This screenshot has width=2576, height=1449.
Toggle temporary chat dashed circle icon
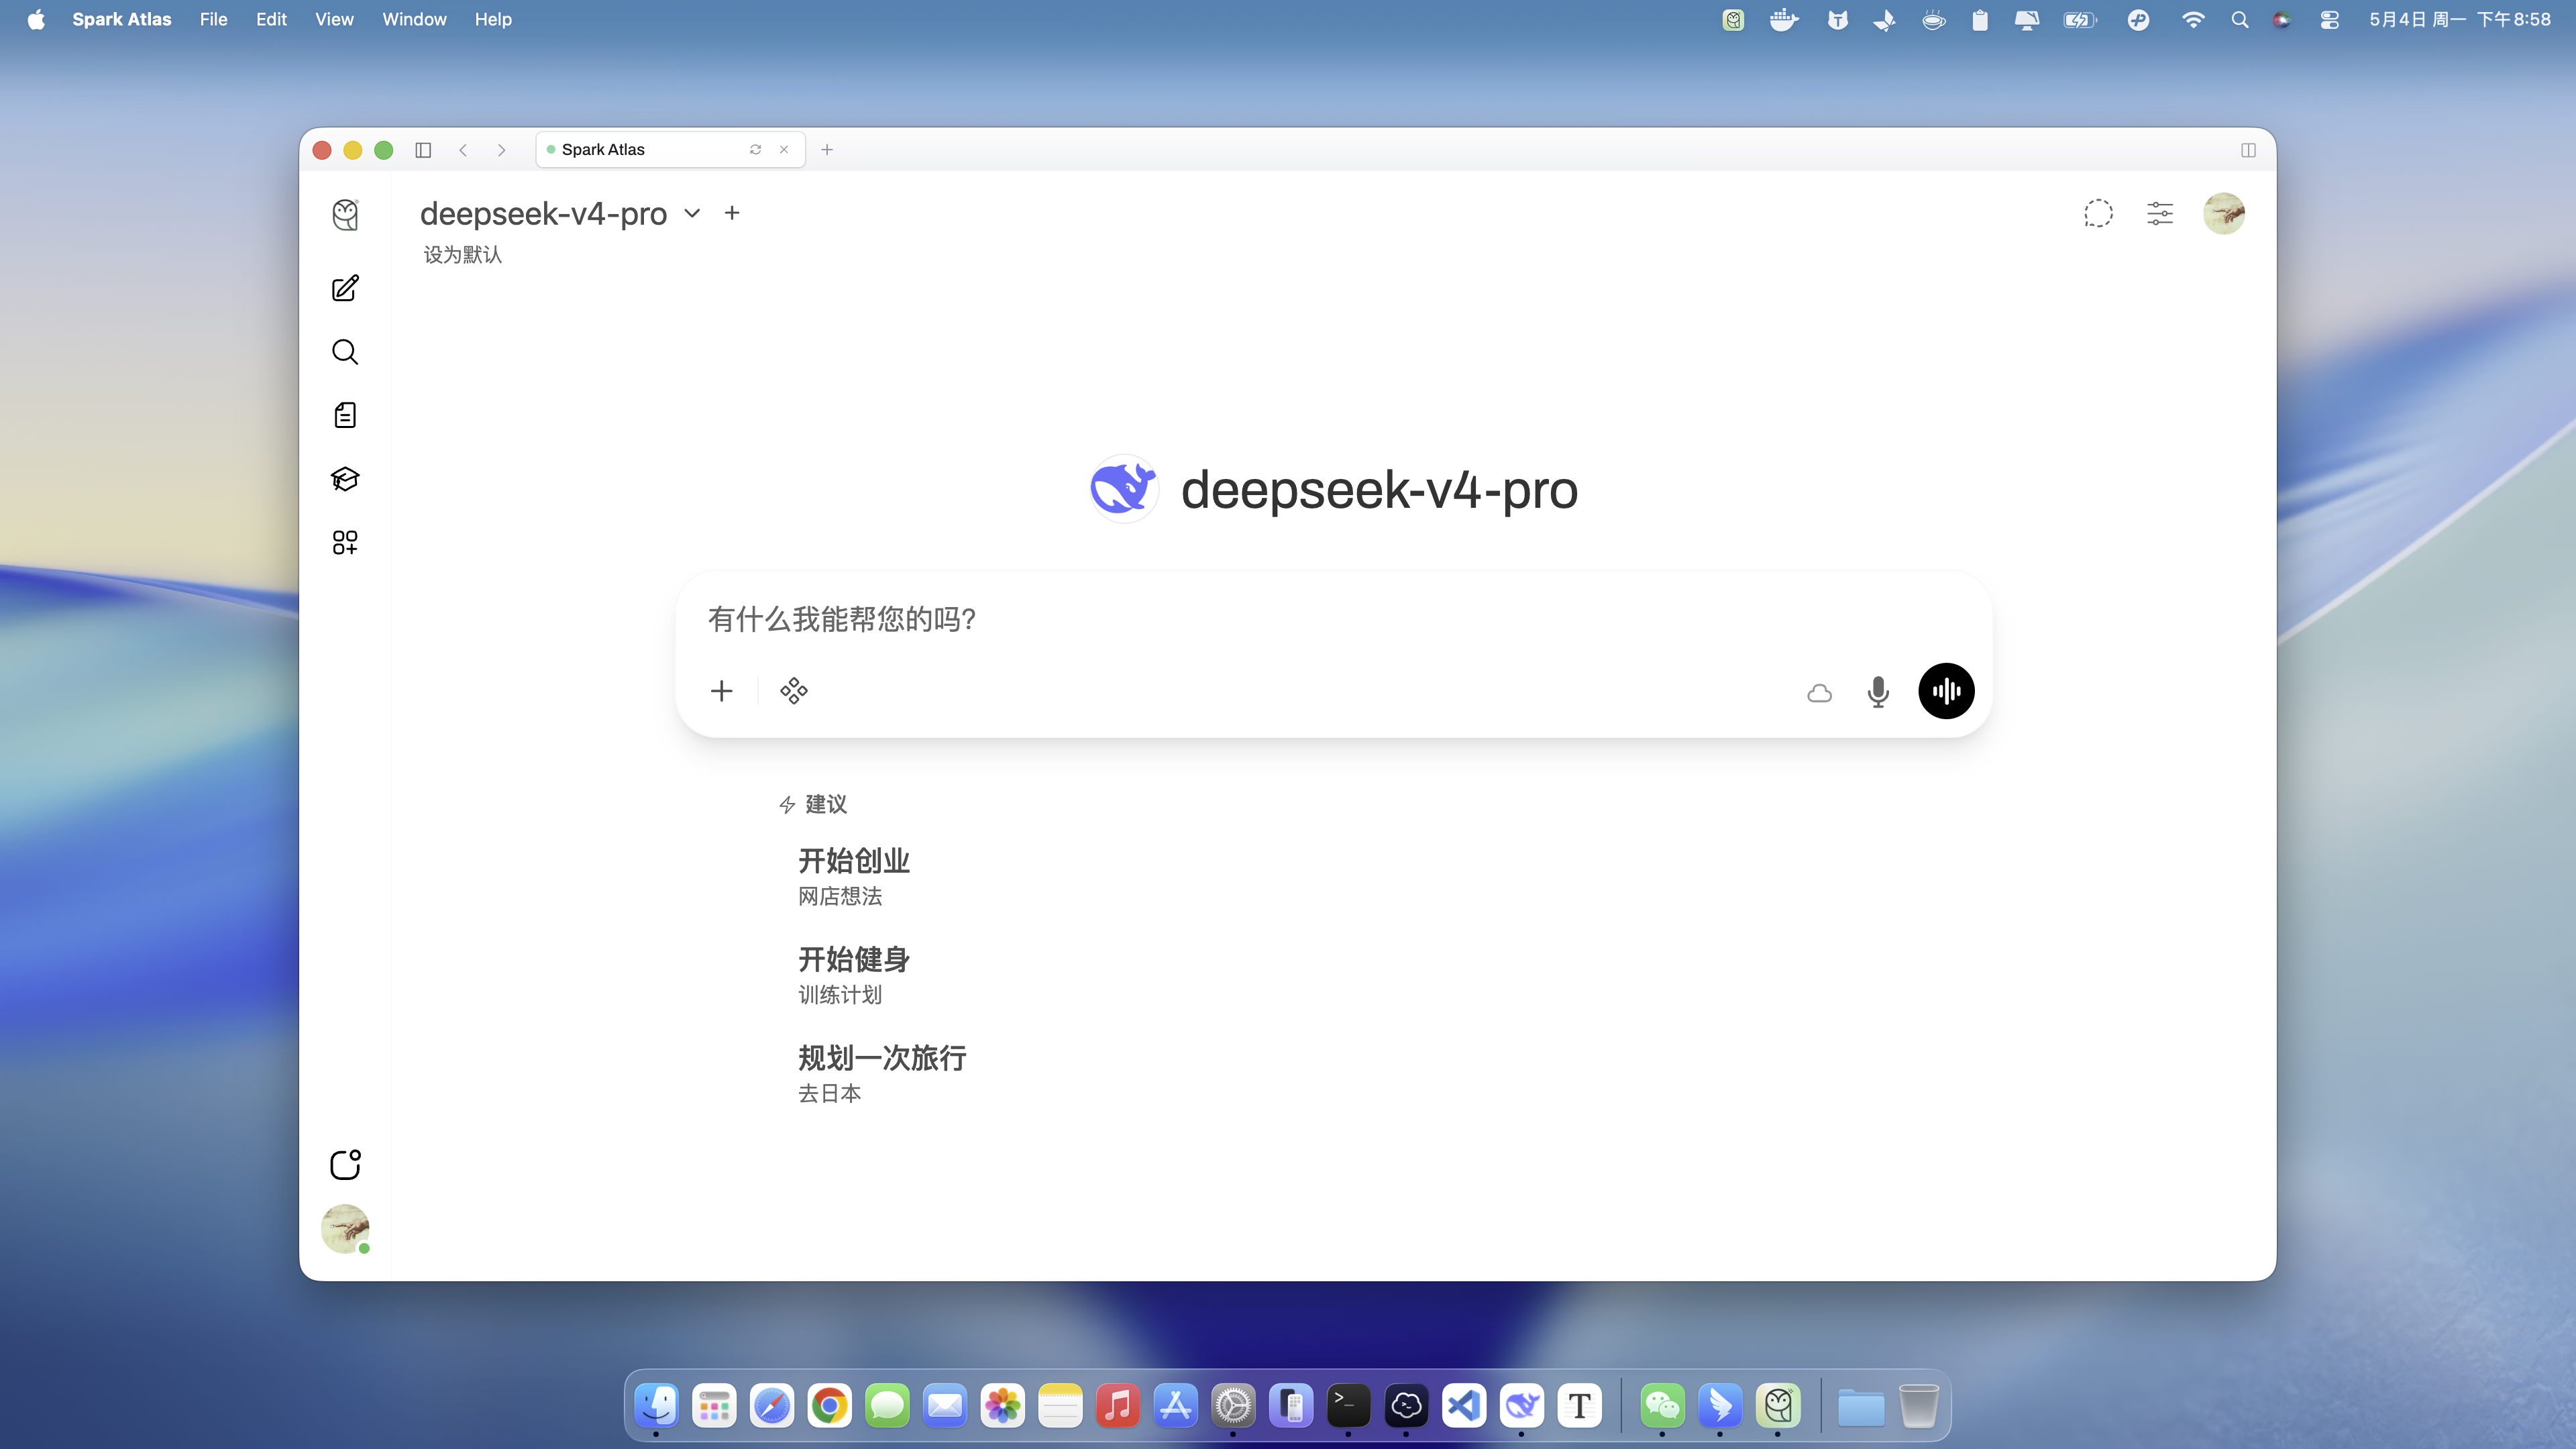(x=2098, y=213)
